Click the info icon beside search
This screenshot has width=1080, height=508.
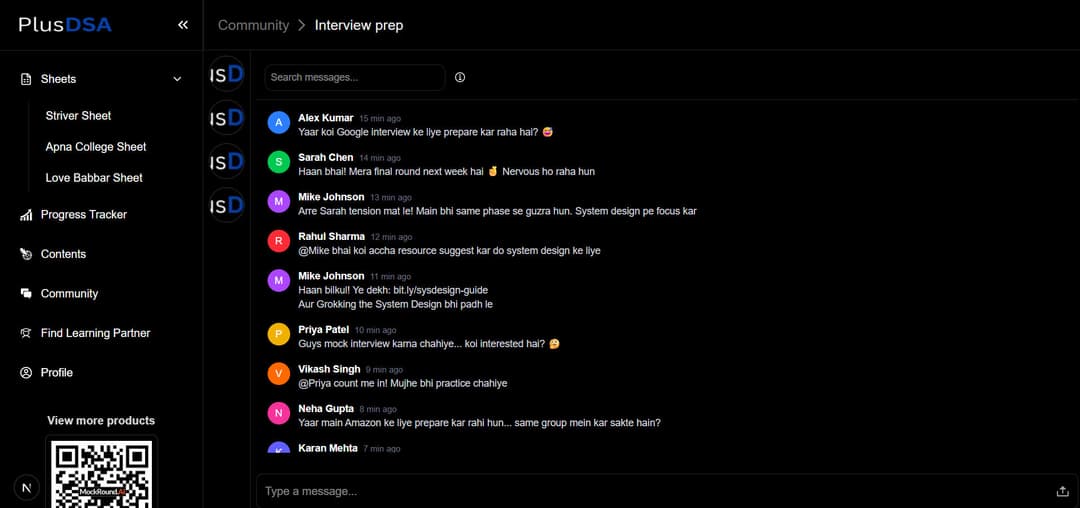coord(460,77)
